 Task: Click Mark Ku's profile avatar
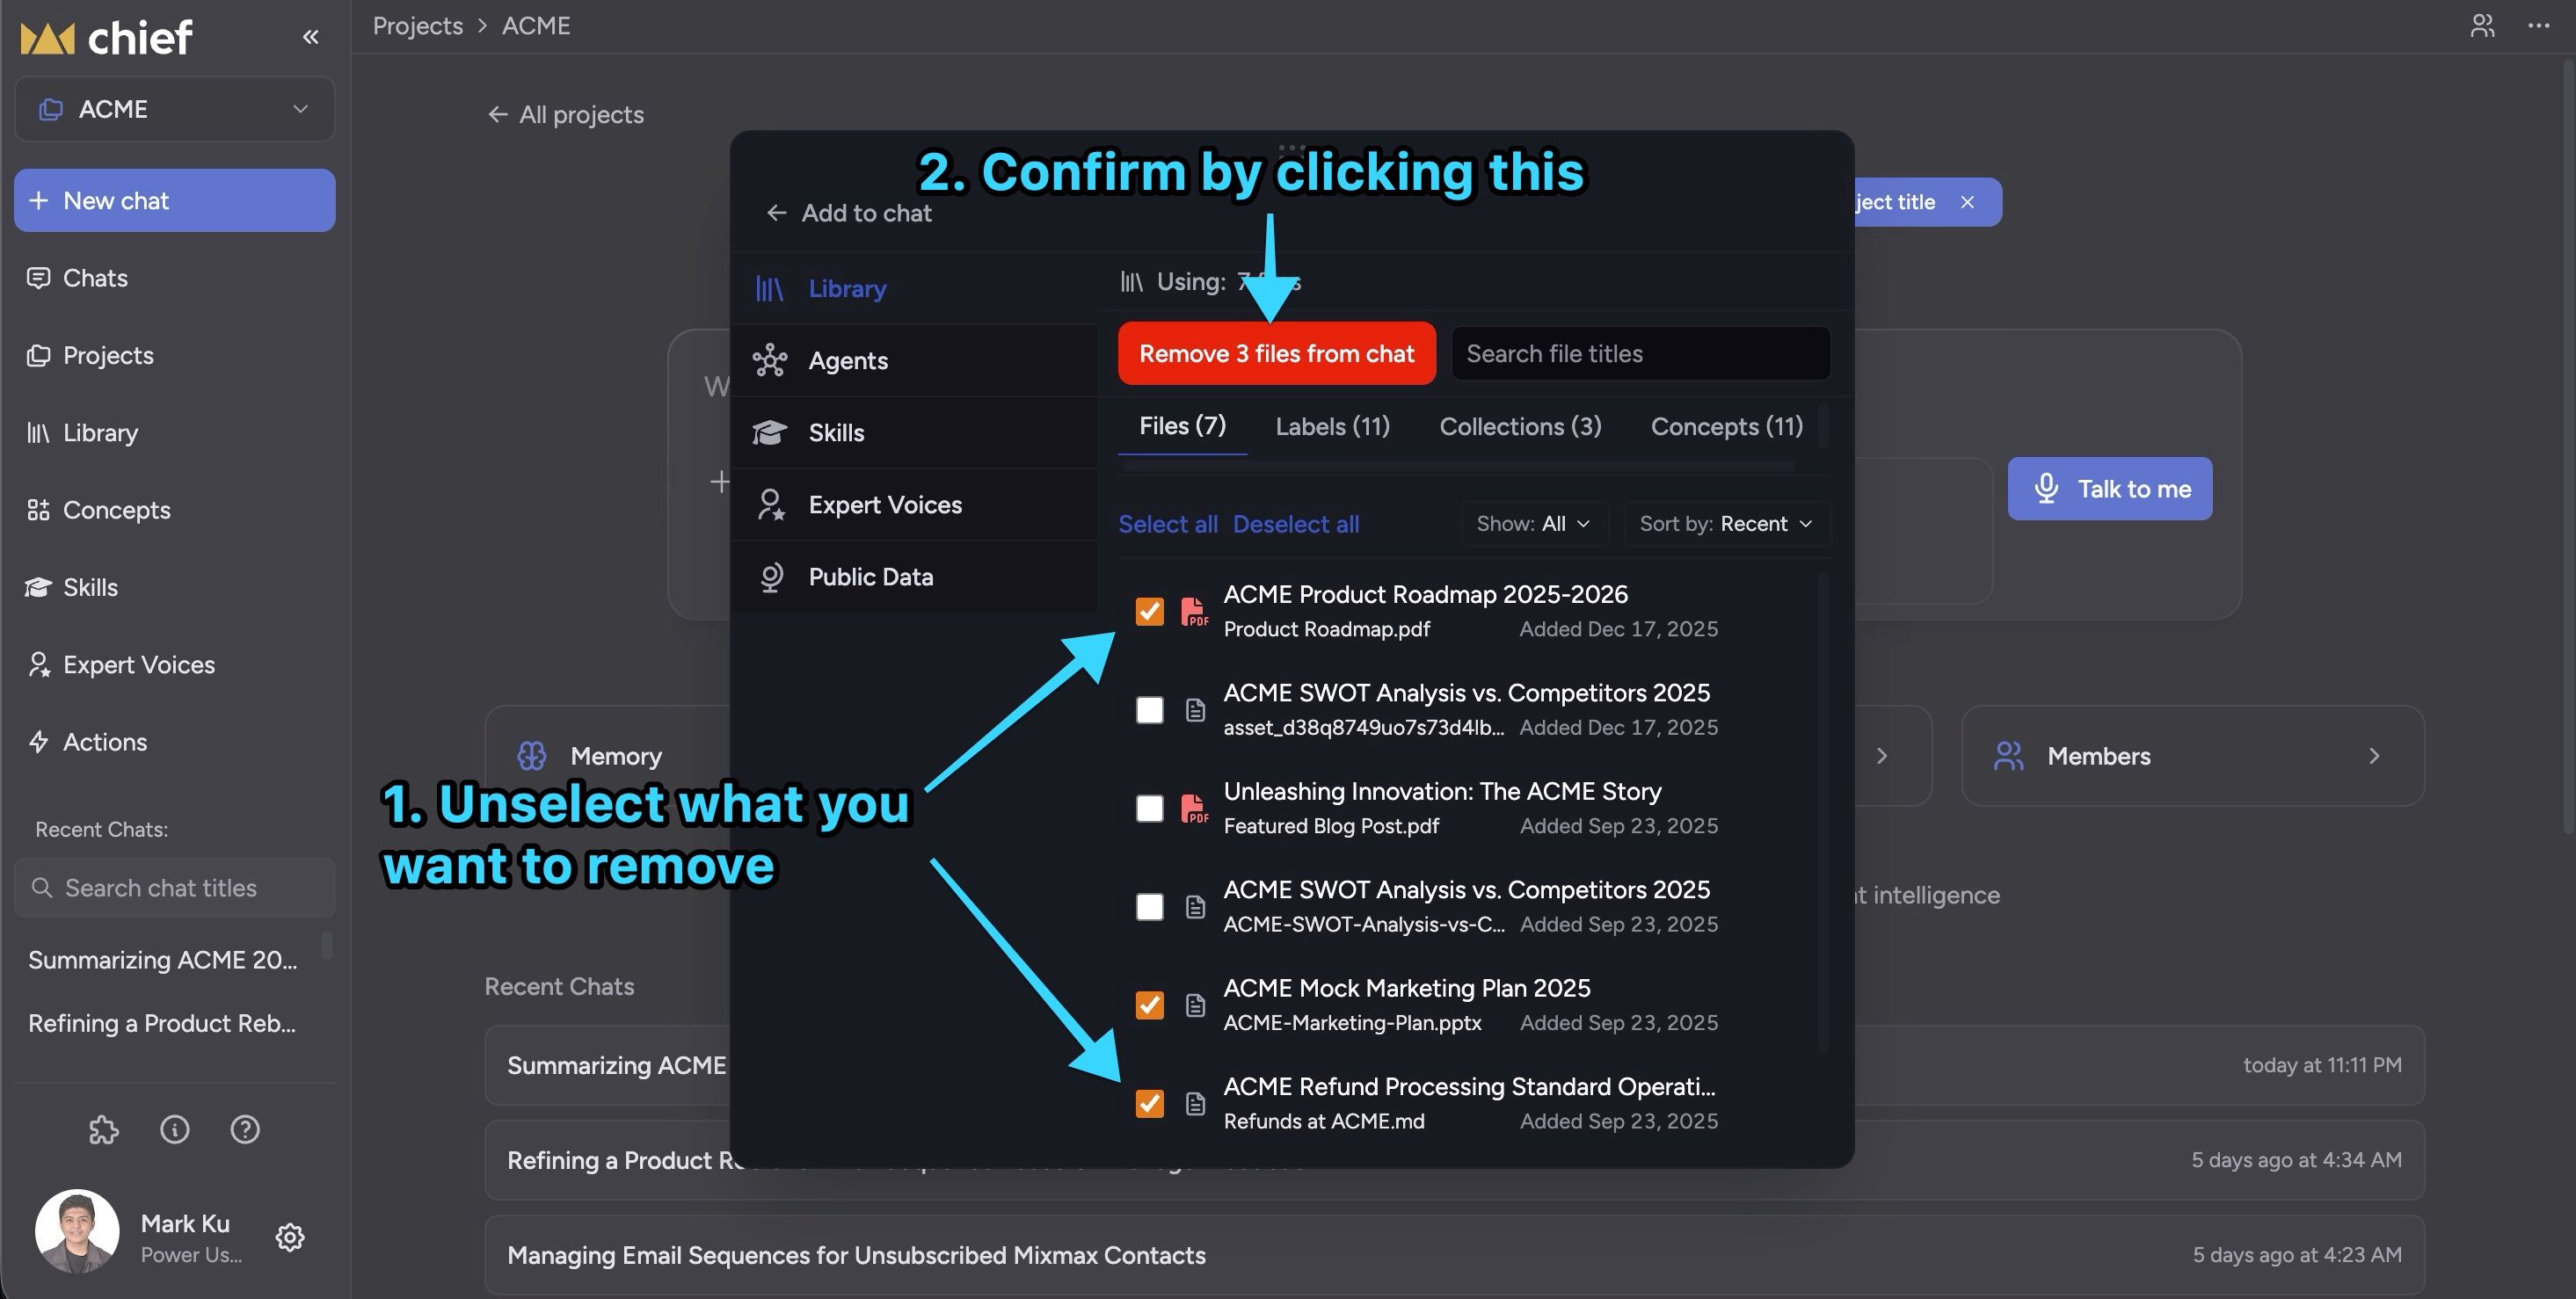click(77, 1231)
